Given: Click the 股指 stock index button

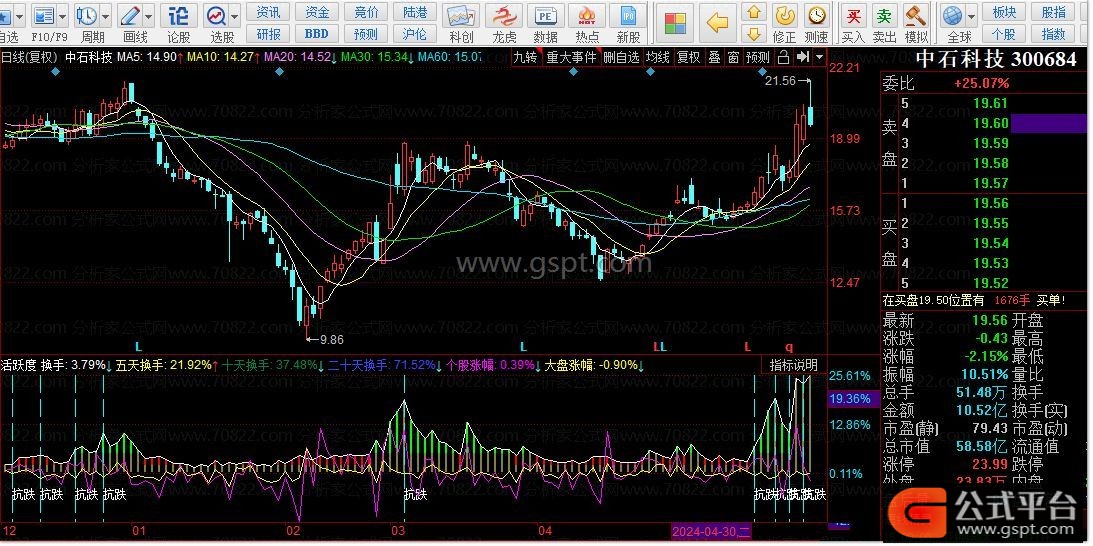Looking at the screenshot, I should pyautogui.click(x=1053, y=12).
